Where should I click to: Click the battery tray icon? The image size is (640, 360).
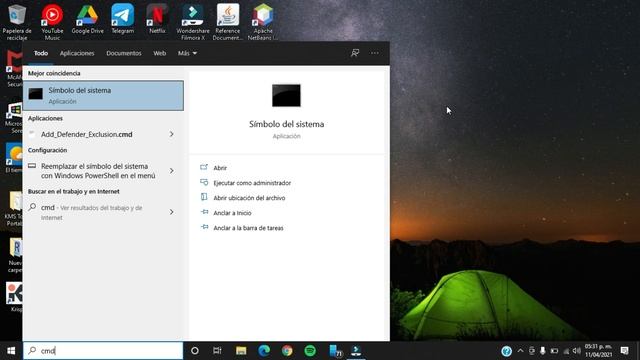[x=554, y=351]
